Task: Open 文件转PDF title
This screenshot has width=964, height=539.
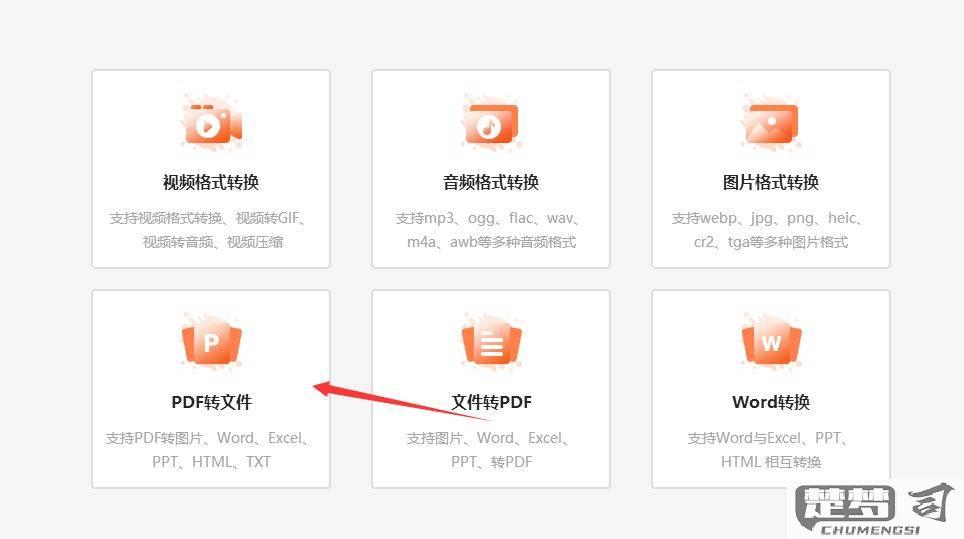Action: tap(491, 402)
